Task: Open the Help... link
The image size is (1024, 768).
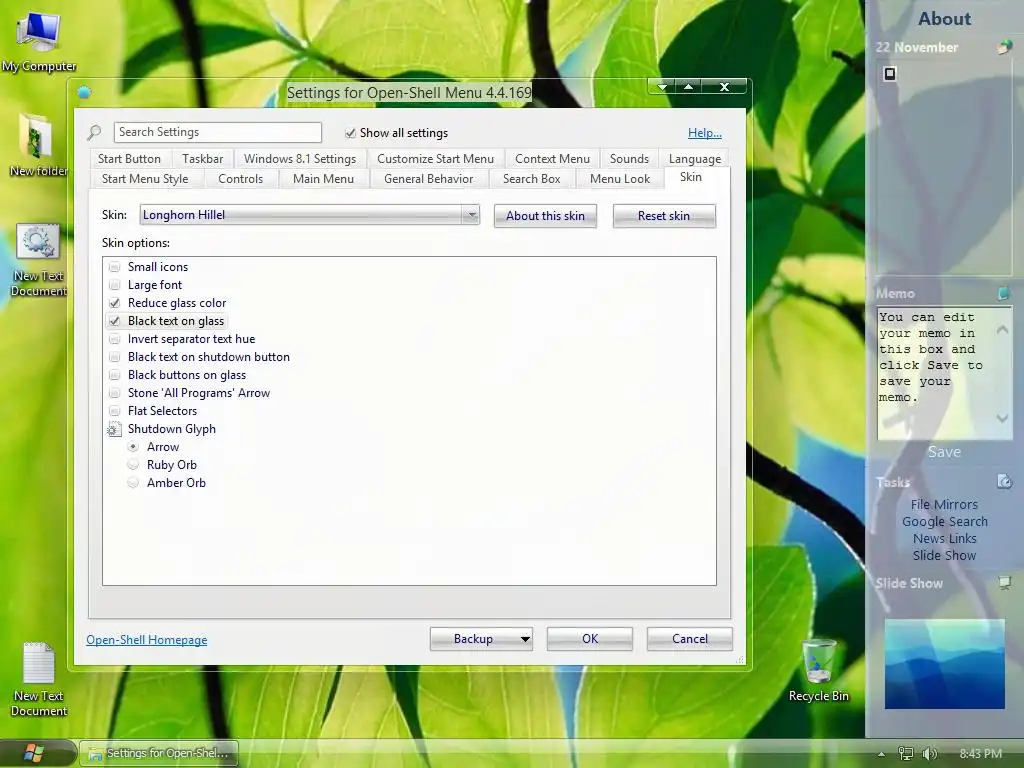Action: click(705, 133)
